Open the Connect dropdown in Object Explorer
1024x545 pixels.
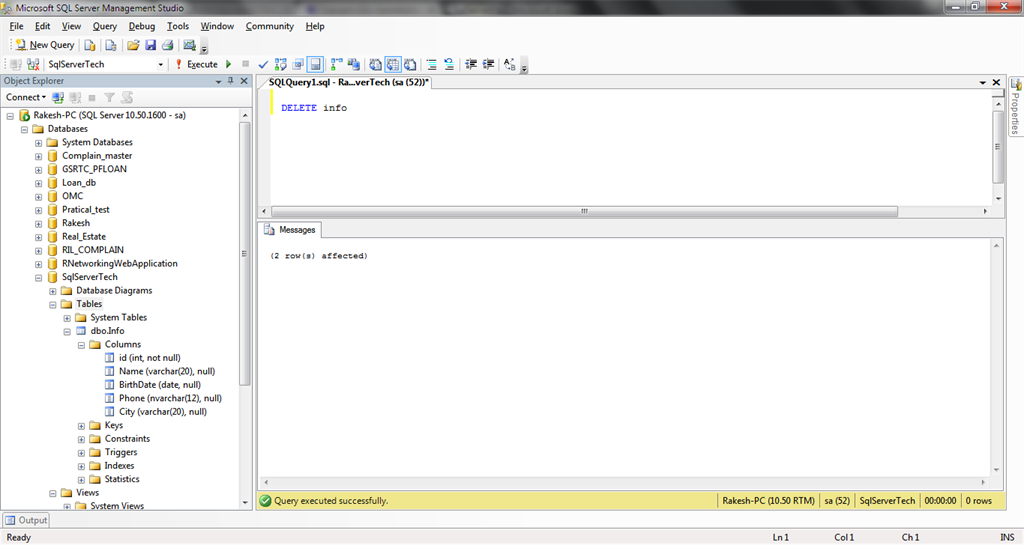[26, 97]
